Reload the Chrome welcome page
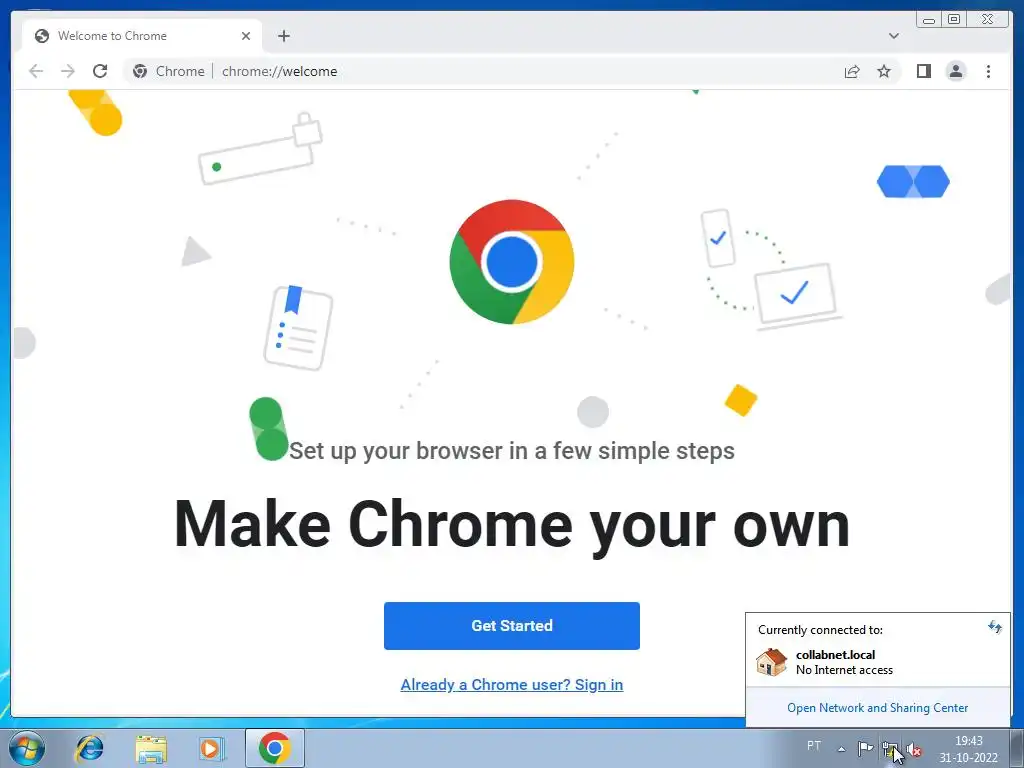This screenshot has width=1024, height=768. [x=100, y=71]
